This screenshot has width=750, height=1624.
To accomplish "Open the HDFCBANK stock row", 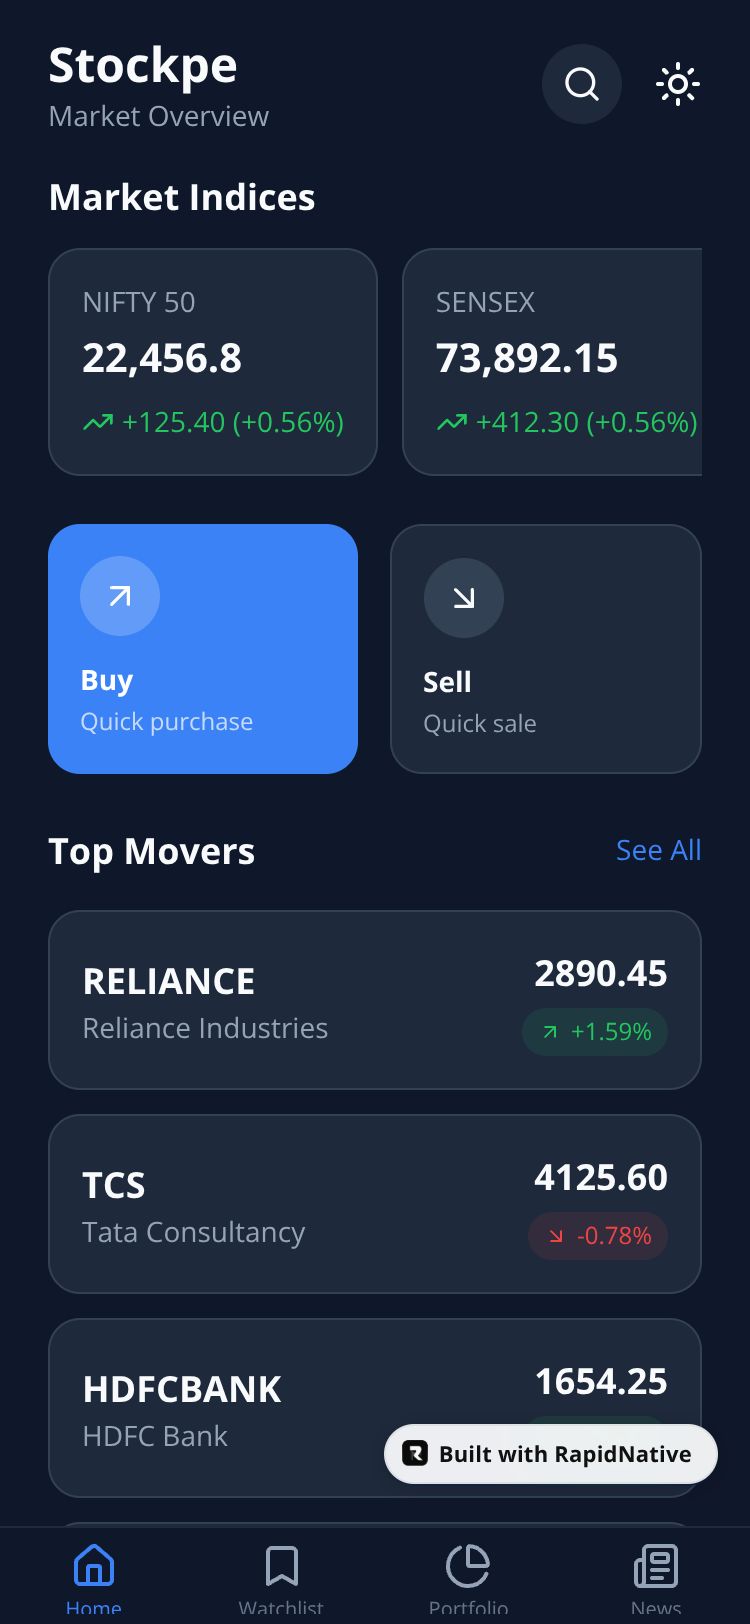I will click(x=375, y=1408).
